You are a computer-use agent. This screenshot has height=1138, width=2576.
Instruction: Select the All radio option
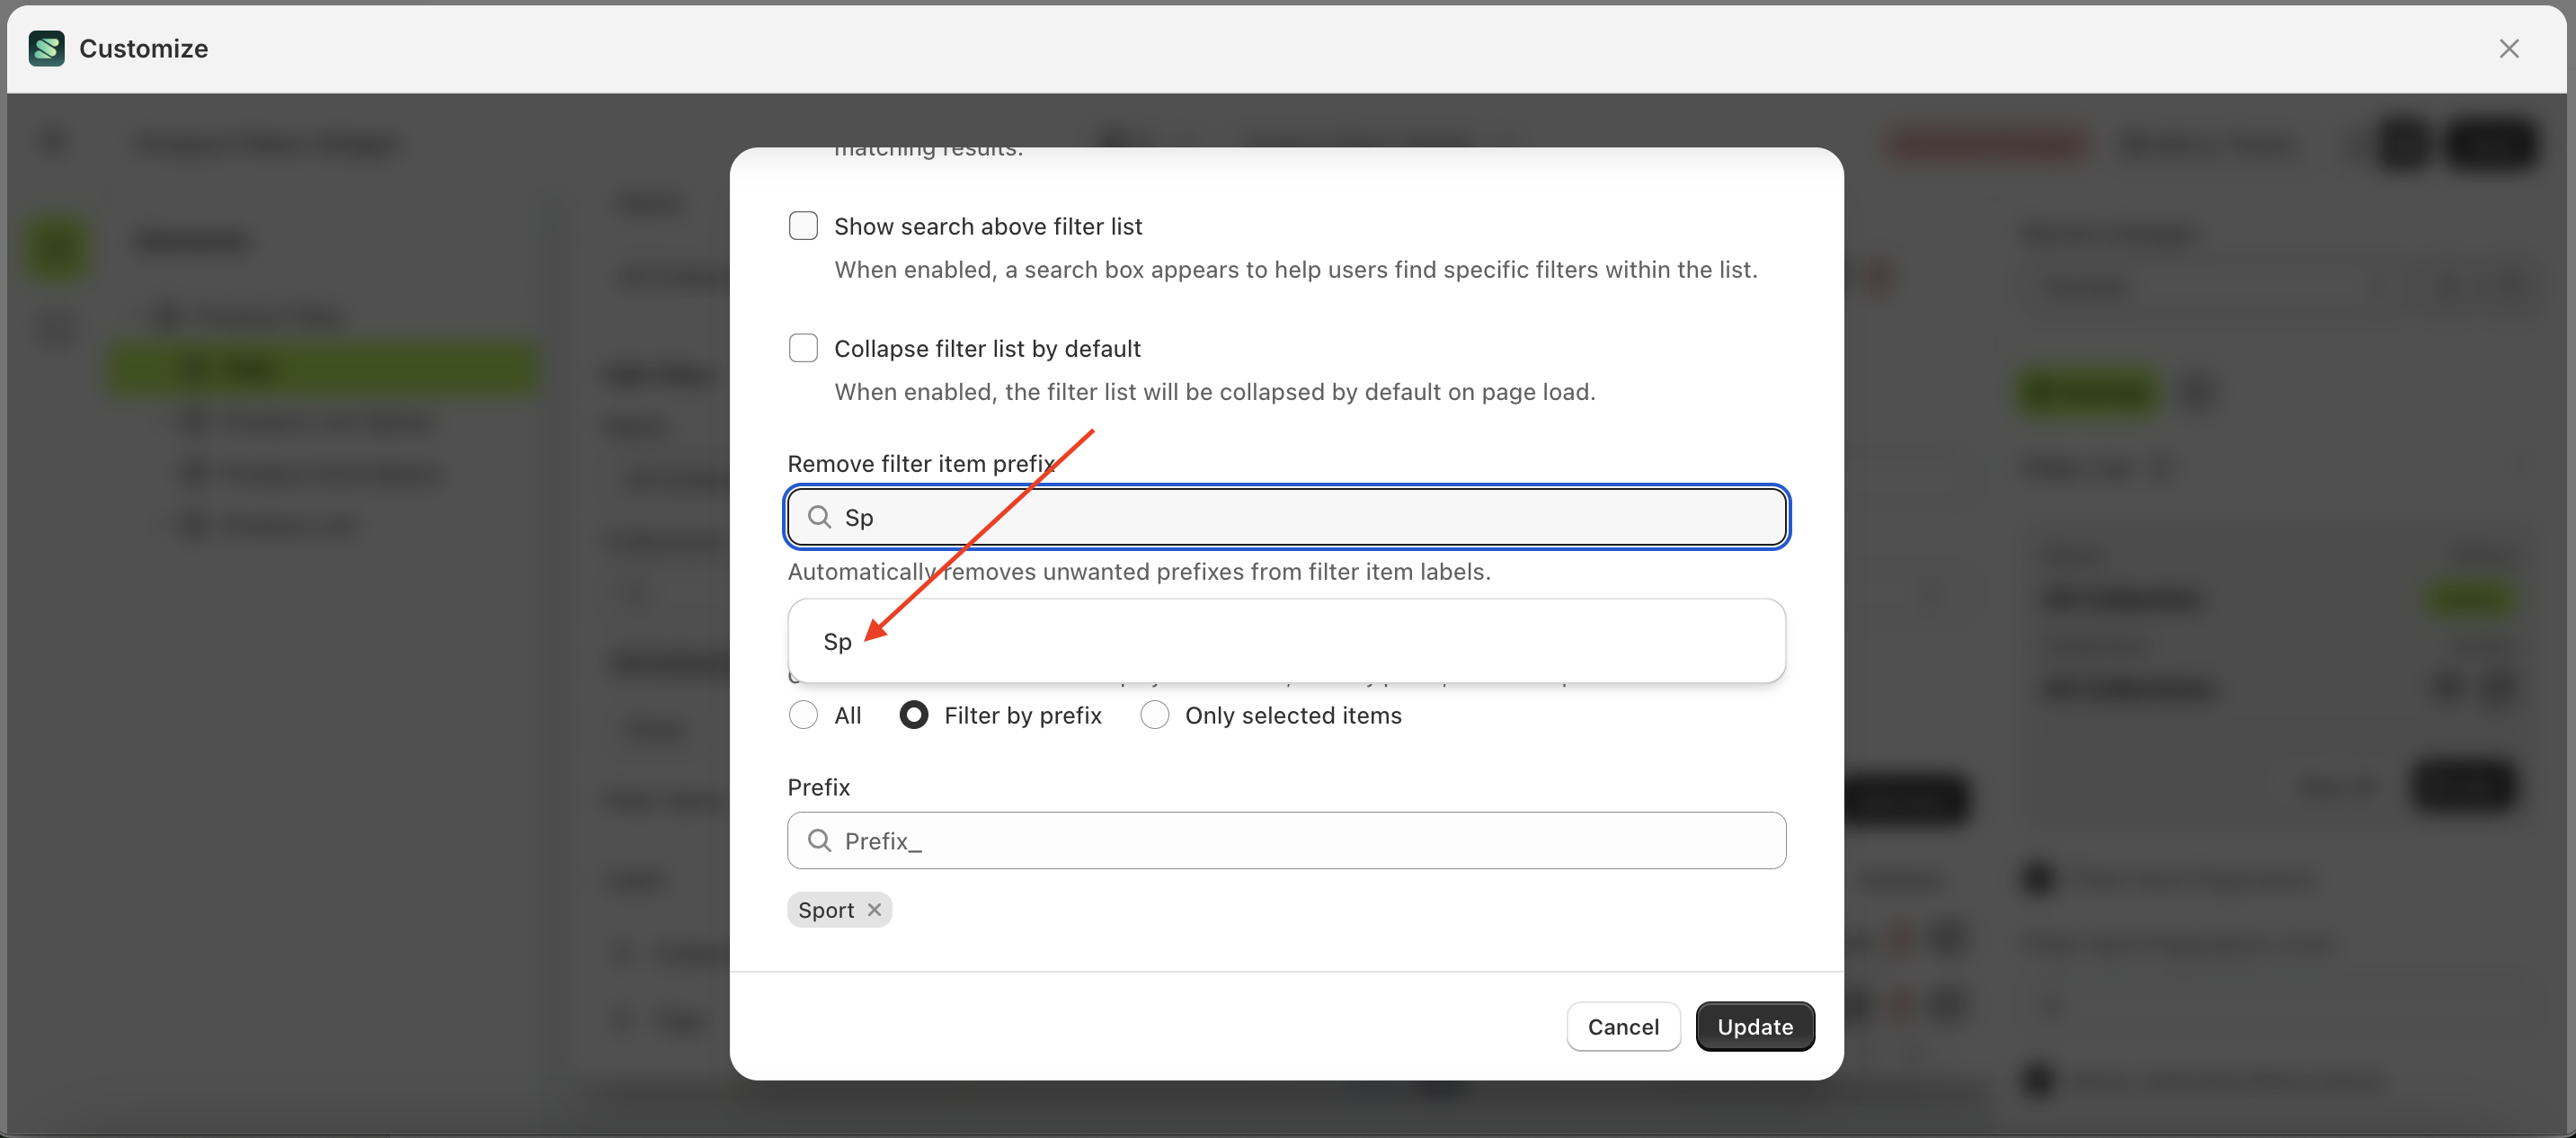pos(803,715)
